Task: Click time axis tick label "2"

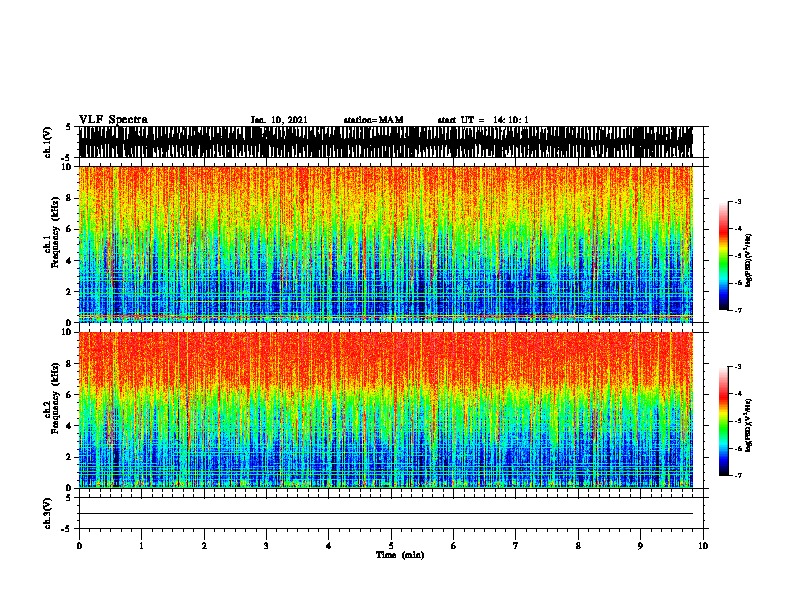Action: pos(204,546)
